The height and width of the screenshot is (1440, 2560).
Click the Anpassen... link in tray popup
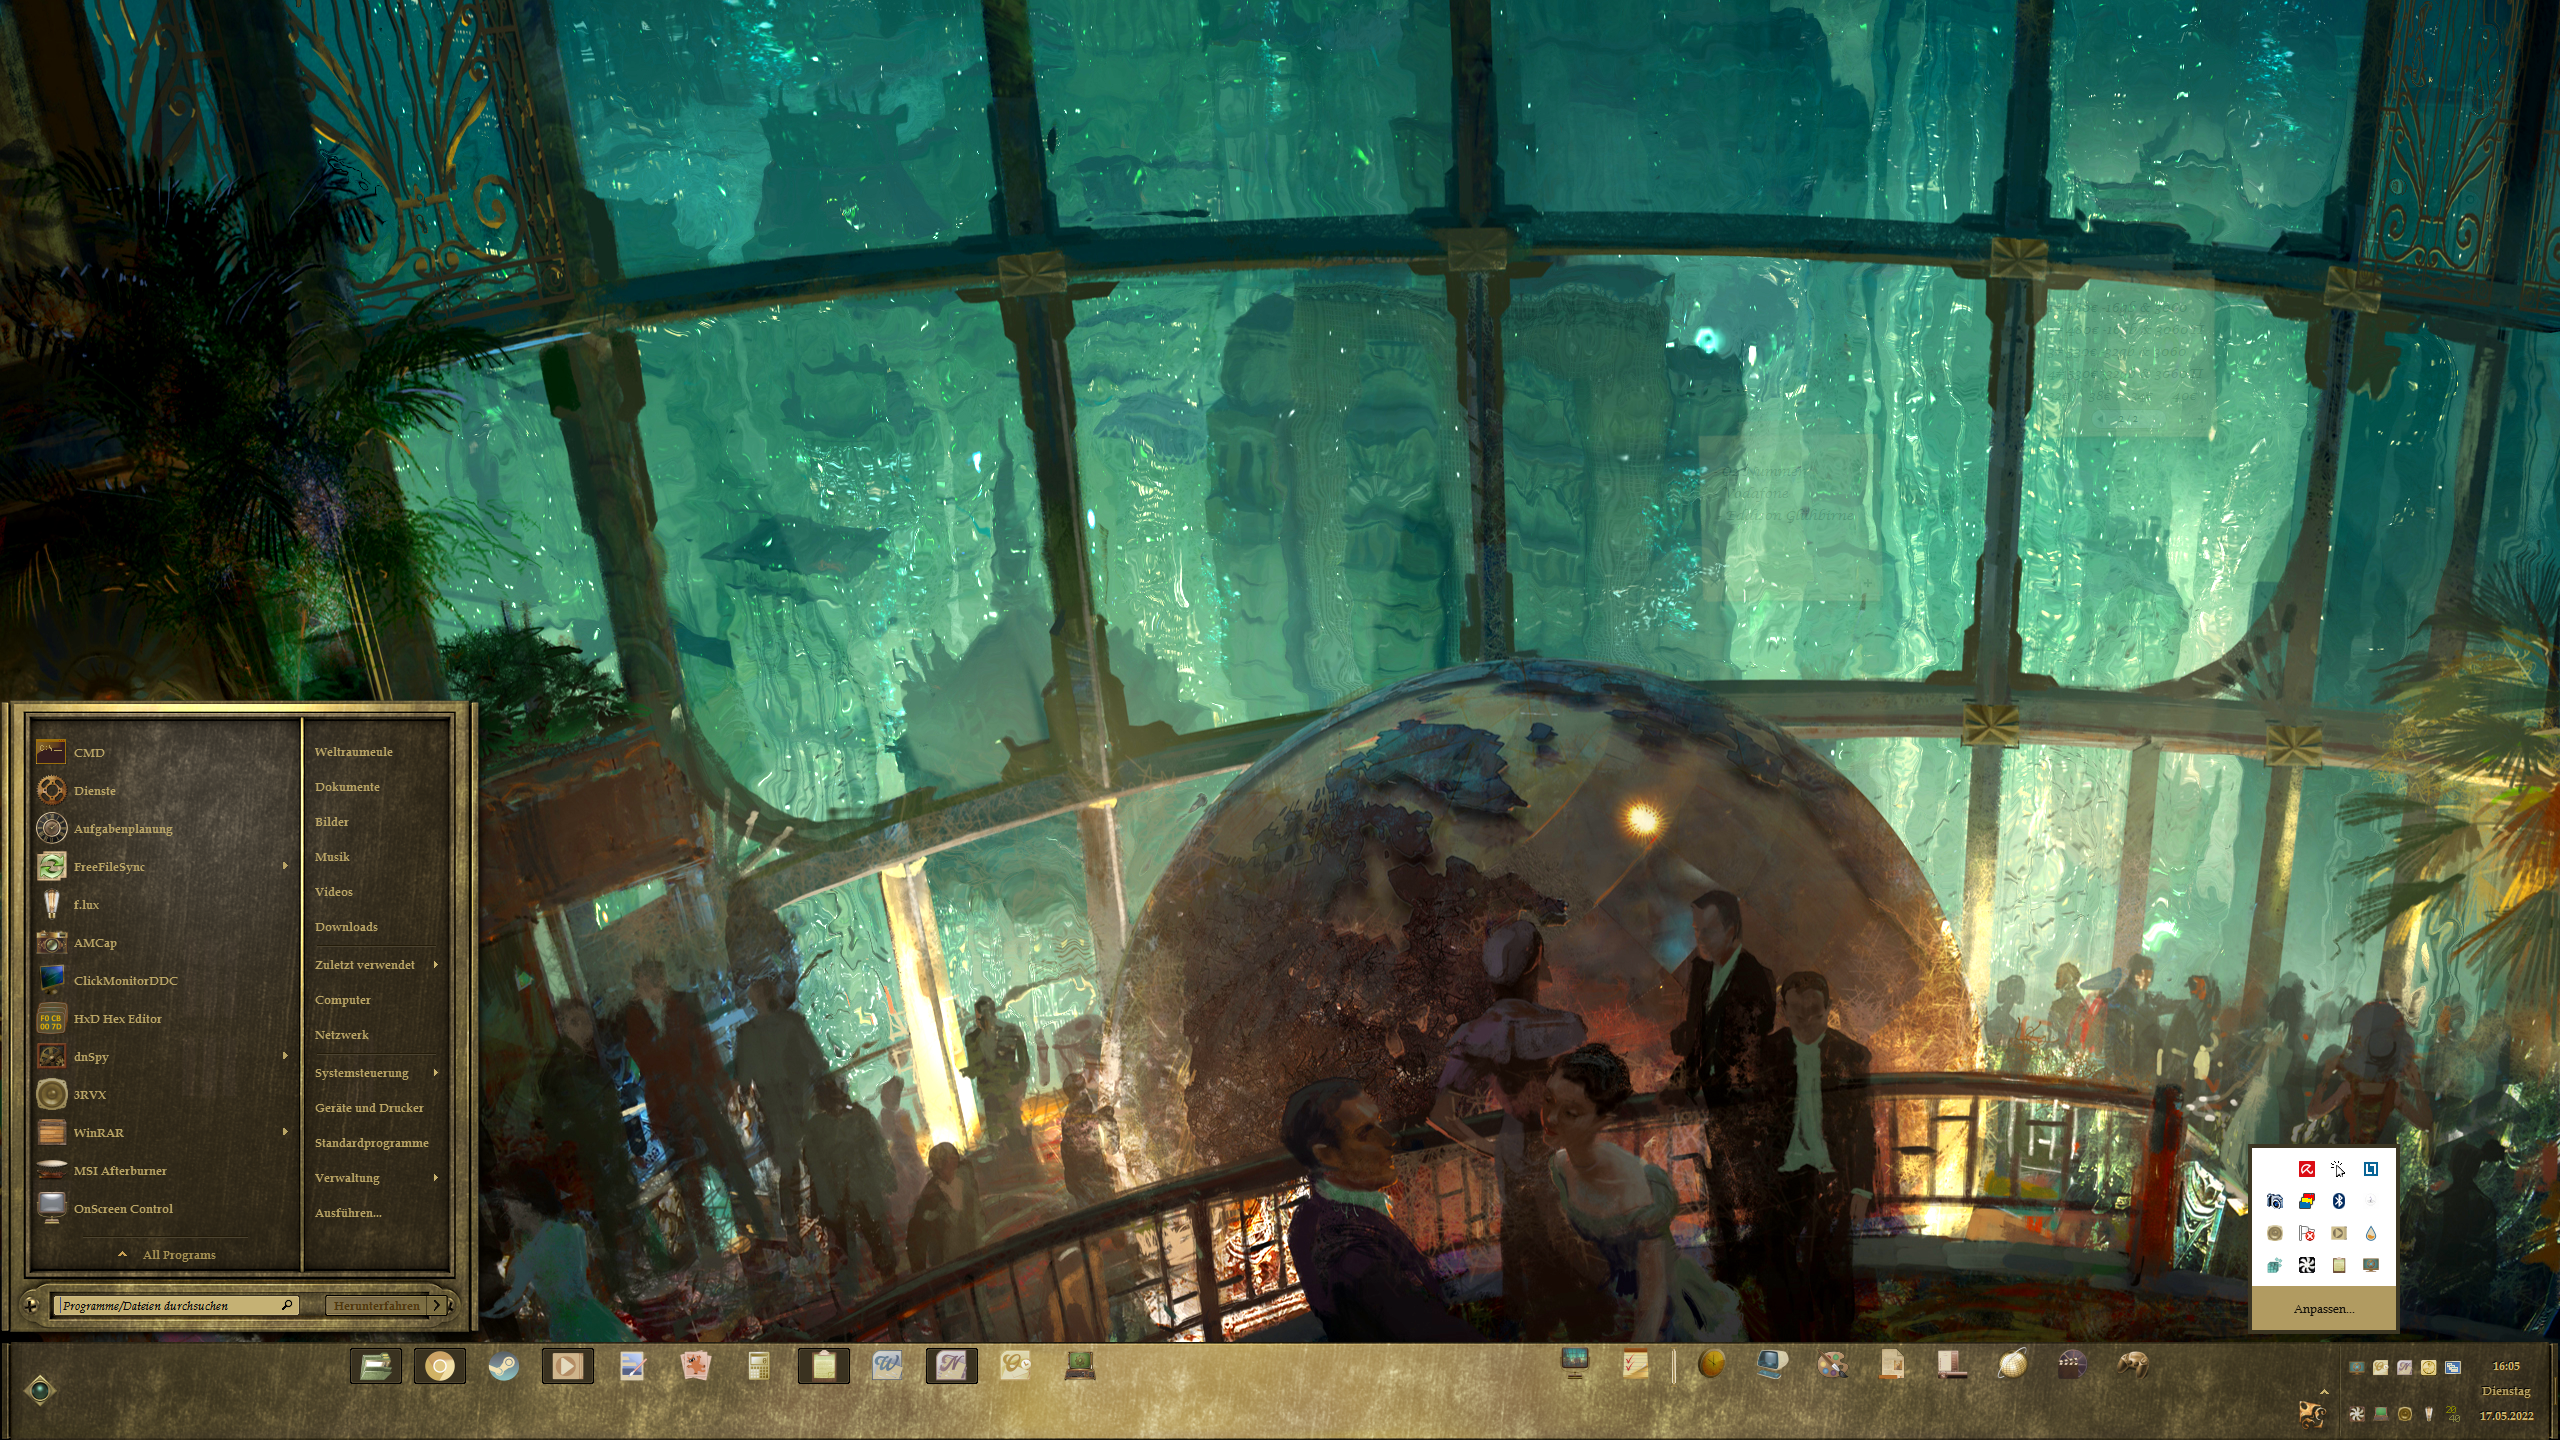pyautogui.click(x=2323, y=1309)
